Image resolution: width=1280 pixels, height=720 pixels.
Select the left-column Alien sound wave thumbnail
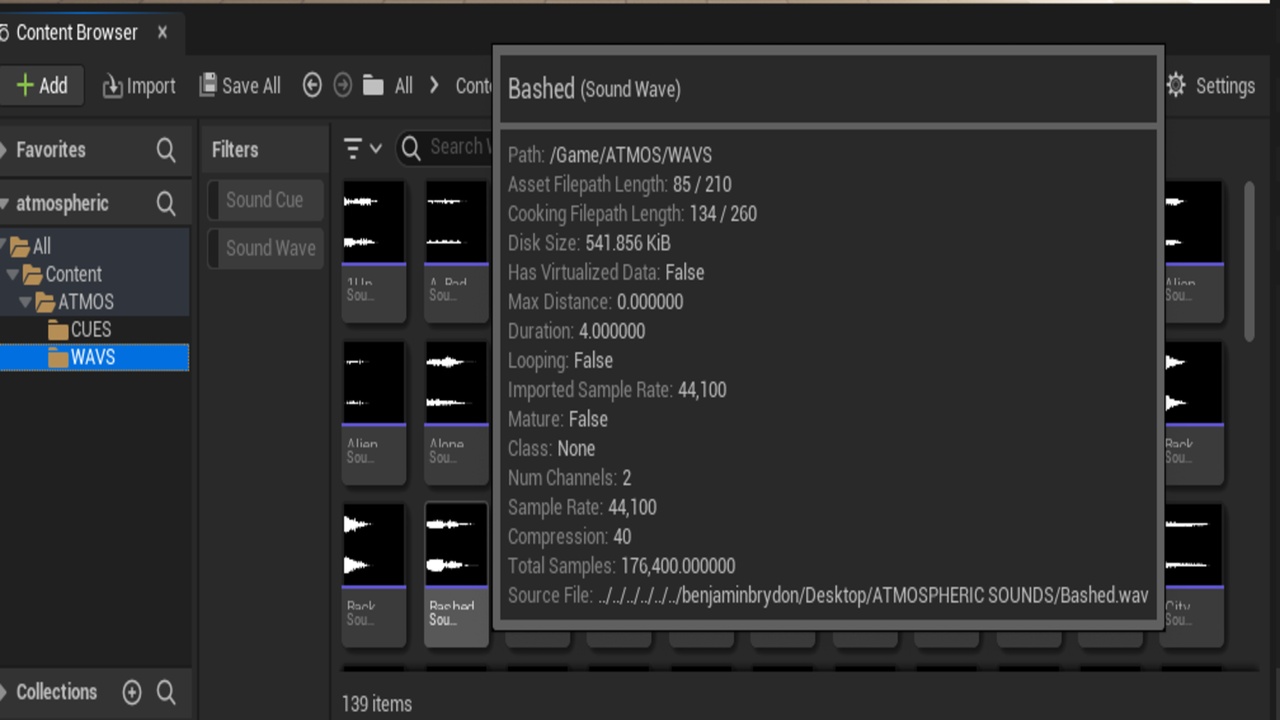374,413
